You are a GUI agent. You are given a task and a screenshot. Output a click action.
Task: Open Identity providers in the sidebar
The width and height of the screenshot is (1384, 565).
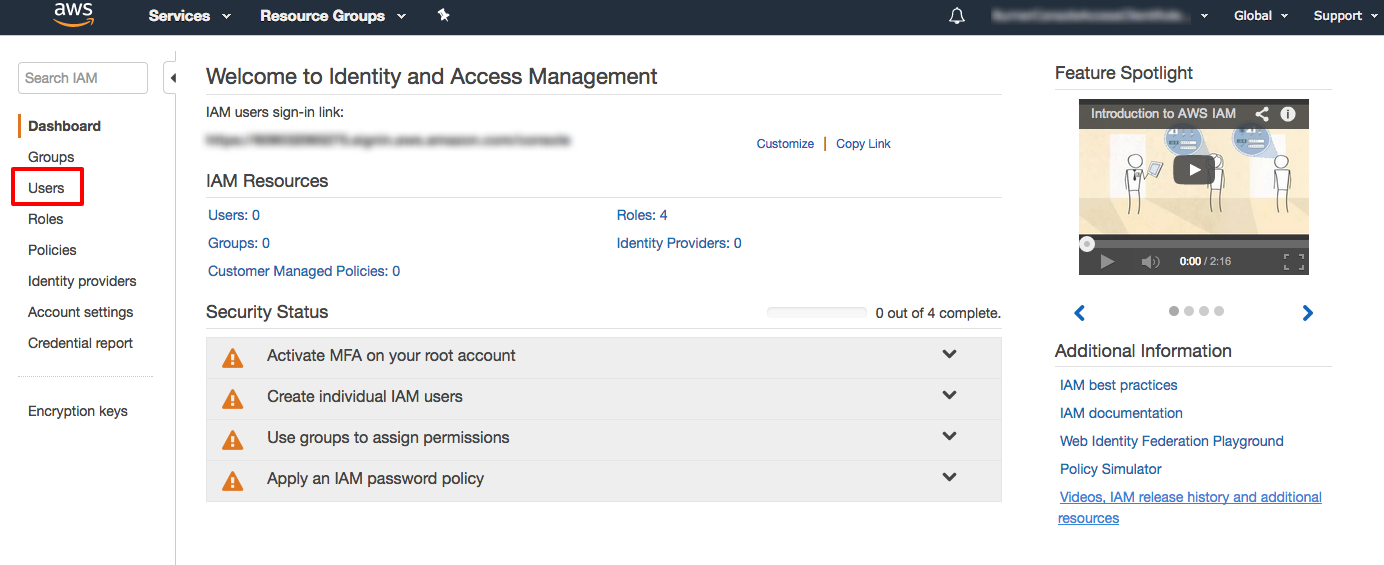(82, 281)
